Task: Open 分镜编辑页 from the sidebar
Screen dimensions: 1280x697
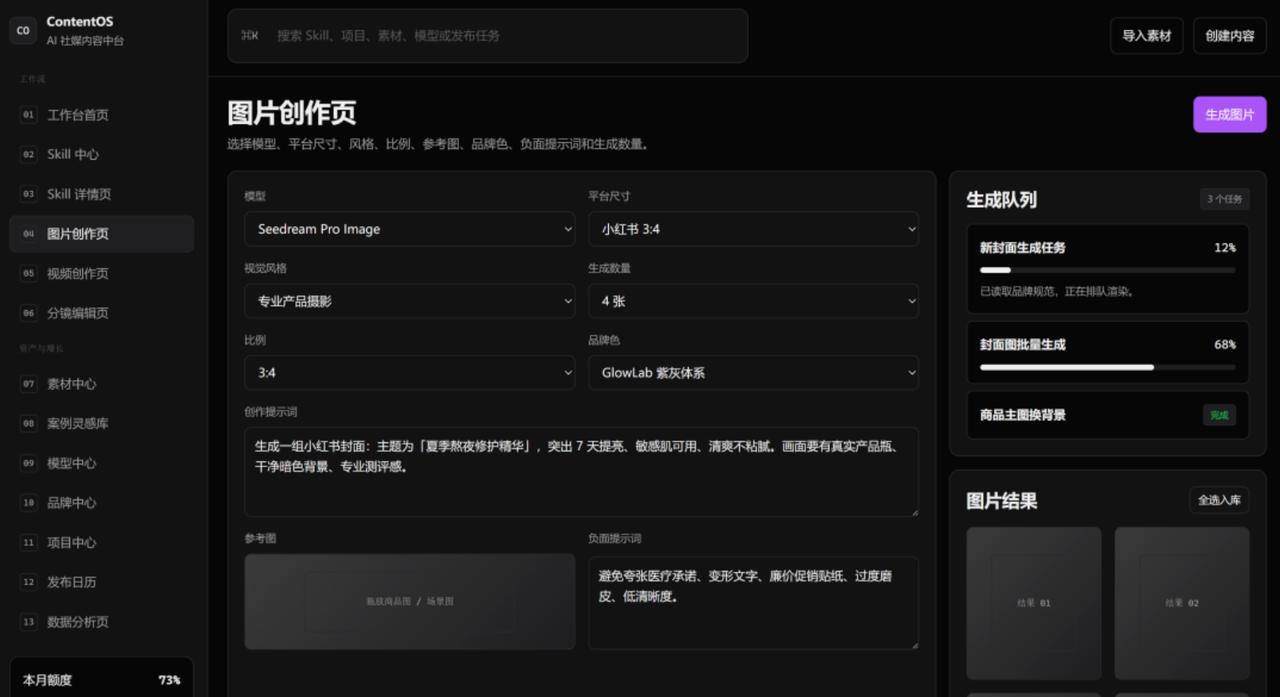Action: [101, 313]
